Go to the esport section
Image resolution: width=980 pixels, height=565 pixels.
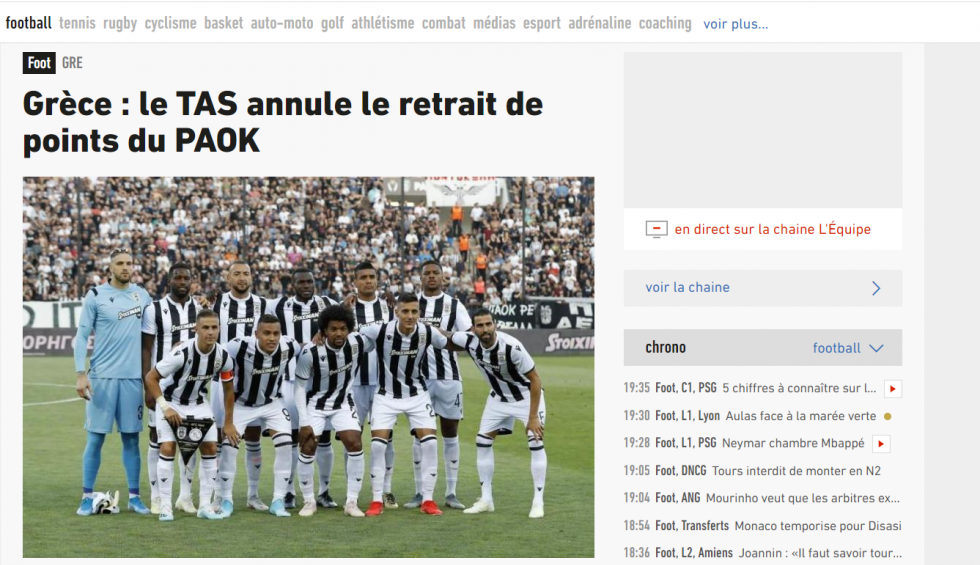pos(542,23)
